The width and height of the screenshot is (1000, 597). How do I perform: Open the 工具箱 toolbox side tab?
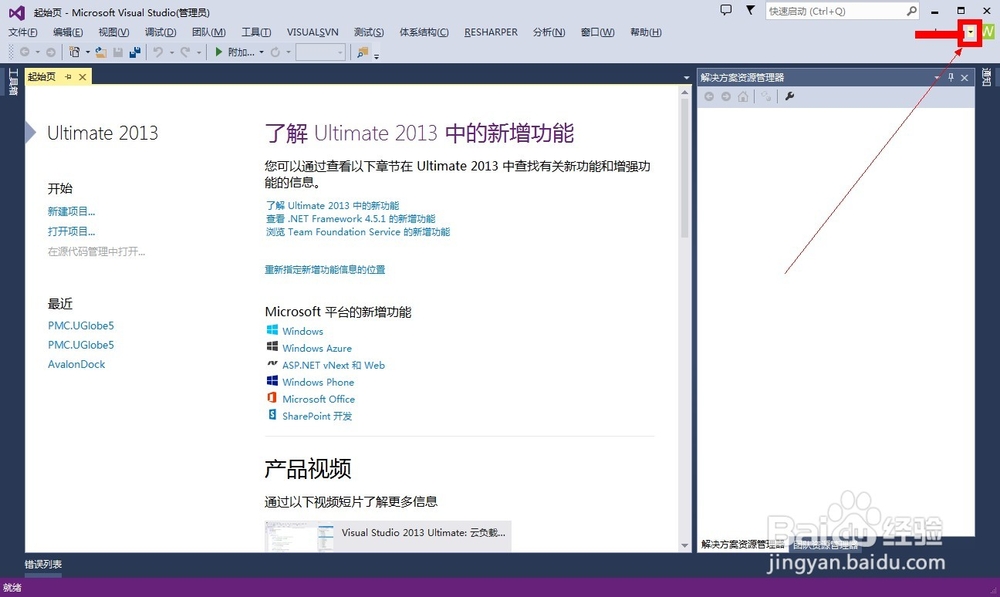[x=13, y=82]
